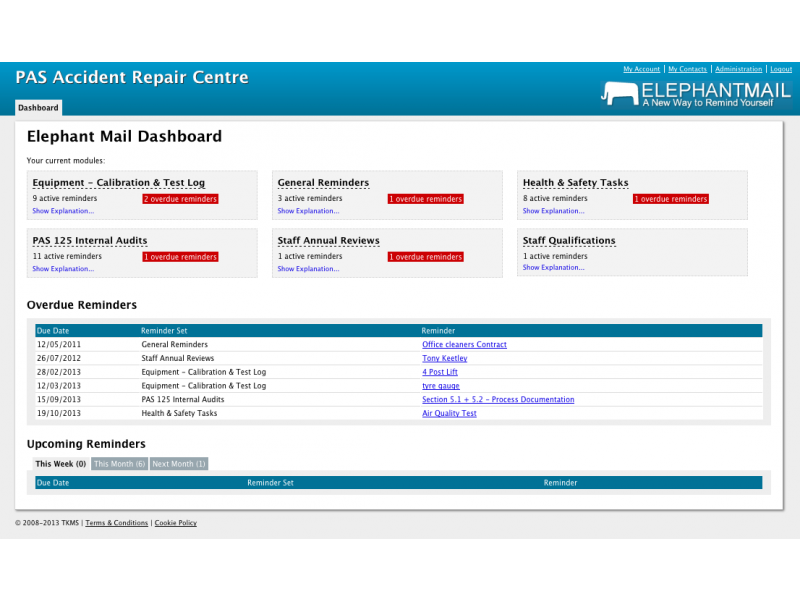Open Cookie Policy footer link
This screenshot has width=800, height=600.
click(x=176, y=523)
